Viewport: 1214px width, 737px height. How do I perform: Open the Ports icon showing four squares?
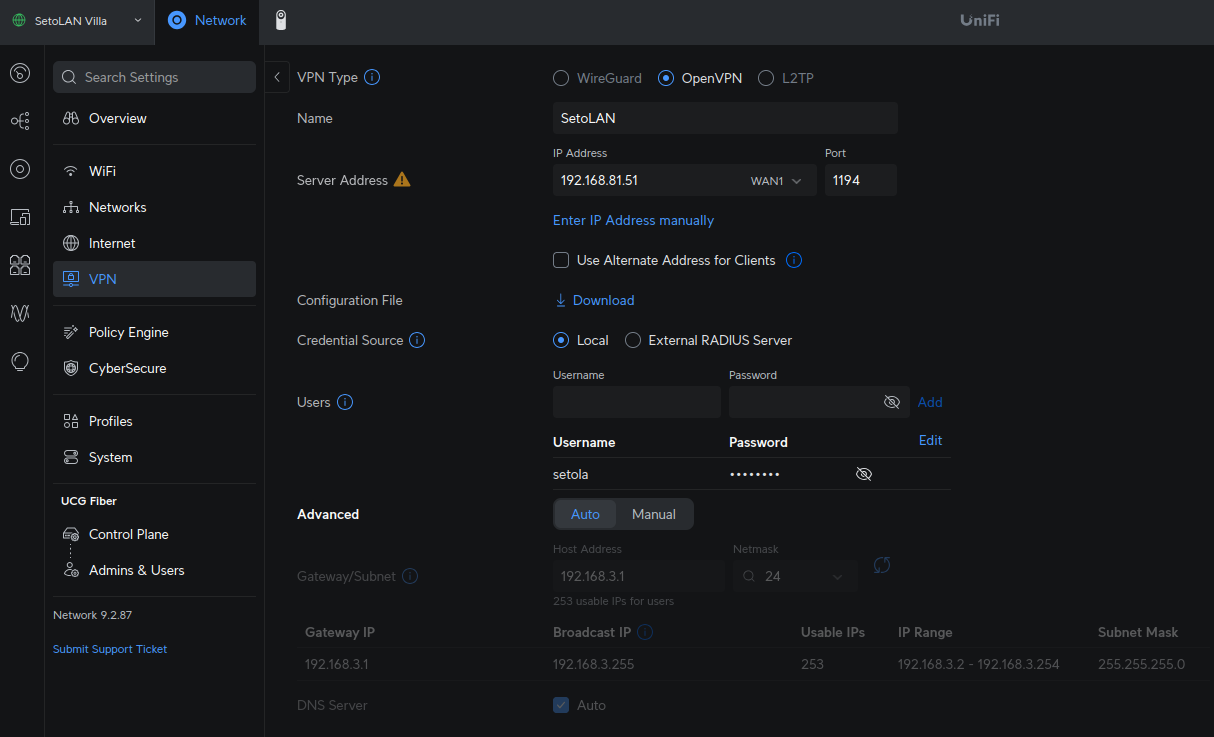coord(20,265)
